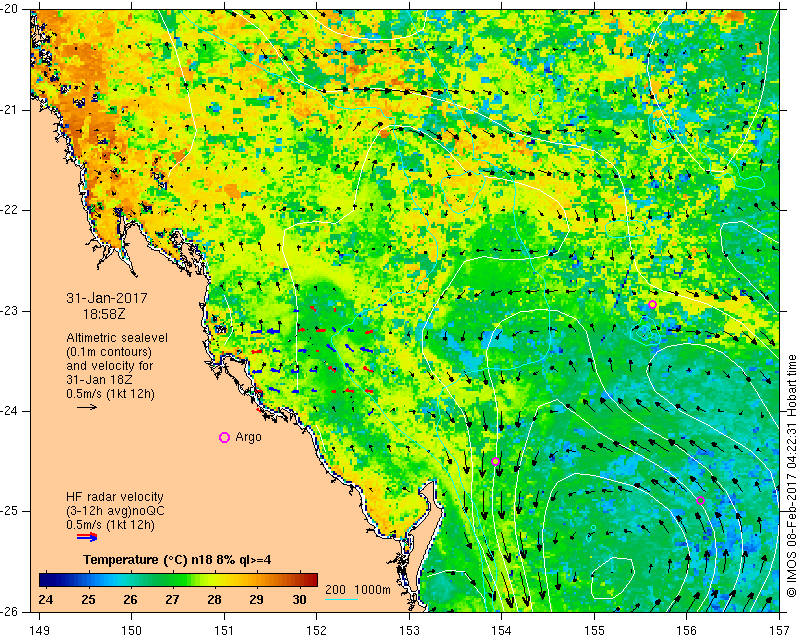Image resolution: width=800 pixels, height=640 pixels.
Task: Select Argo float marker near 155.6E 23S
Action: click(652, 305)
